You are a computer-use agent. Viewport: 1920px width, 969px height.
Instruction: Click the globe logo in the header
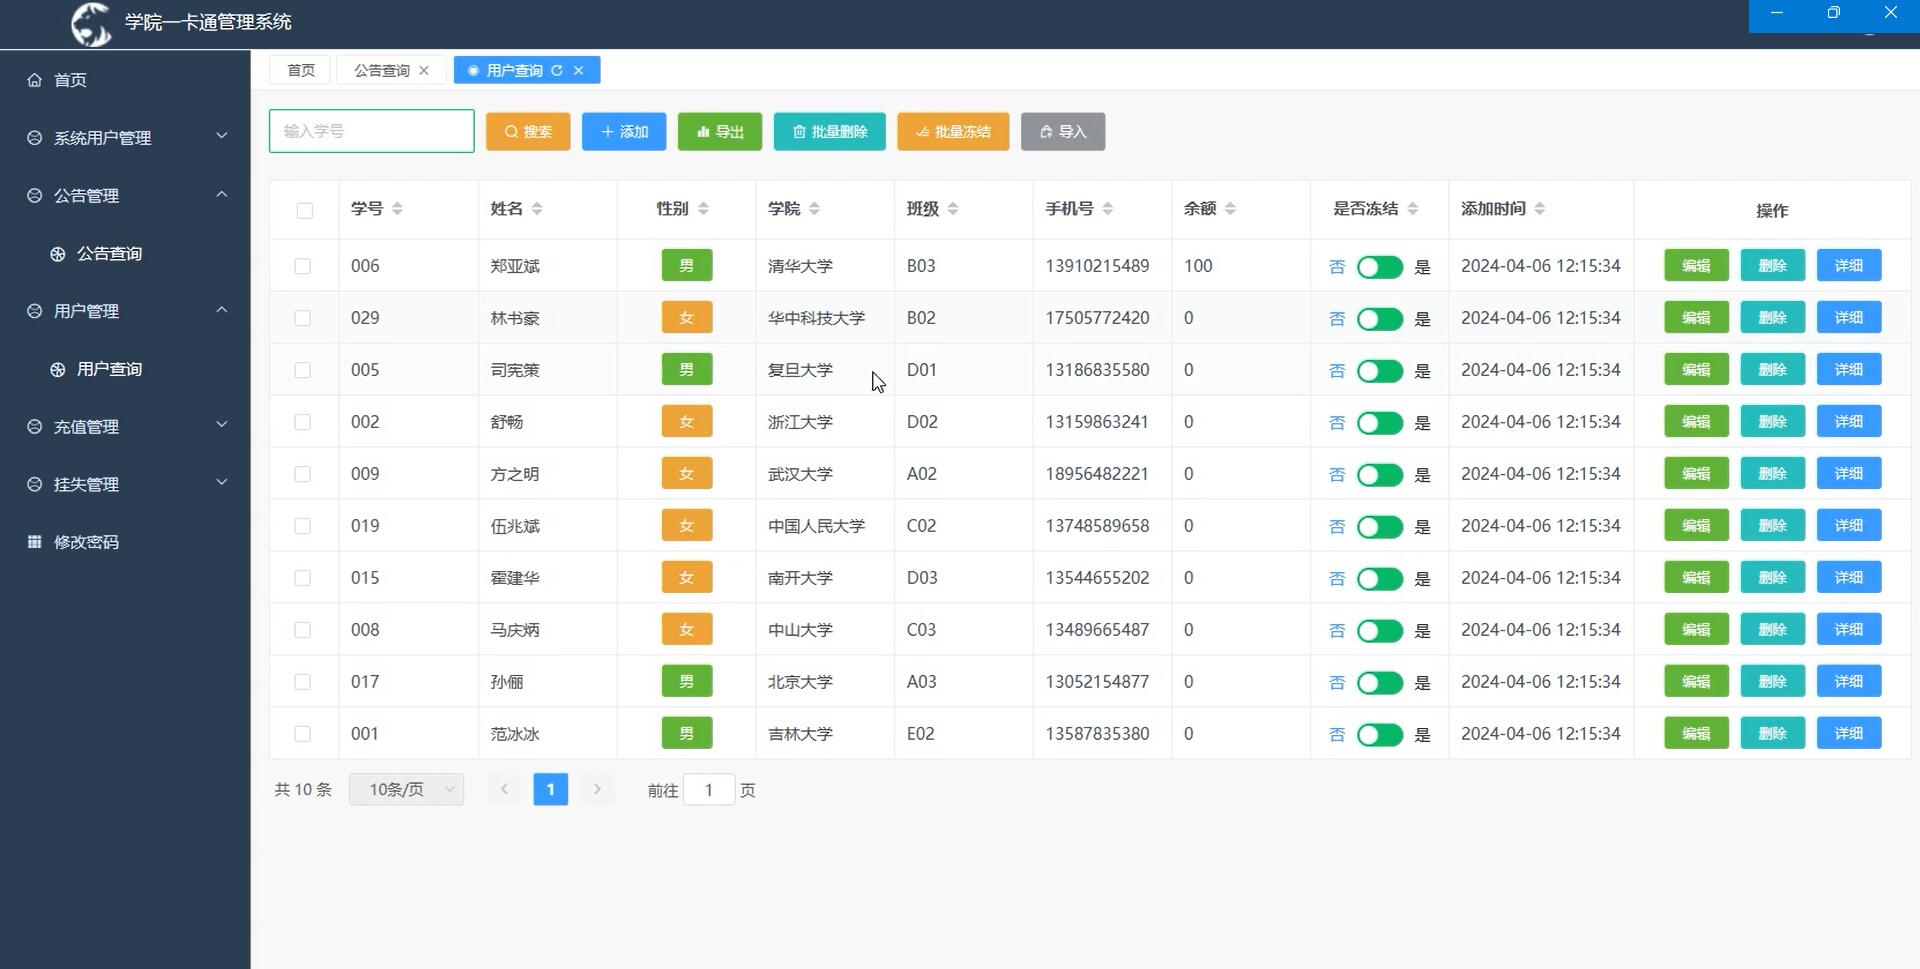tap(92, 23)
